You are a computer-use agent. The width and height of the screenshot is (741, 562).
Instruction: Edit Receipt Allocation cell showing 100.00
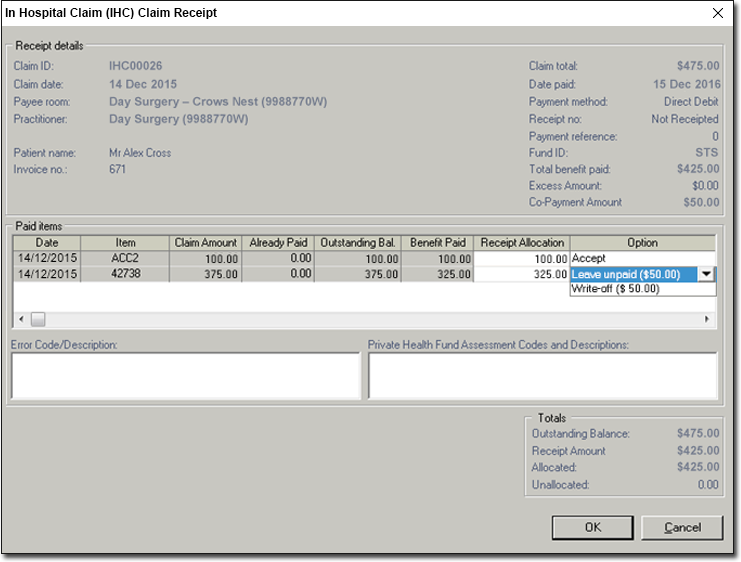tap(523, 258)
